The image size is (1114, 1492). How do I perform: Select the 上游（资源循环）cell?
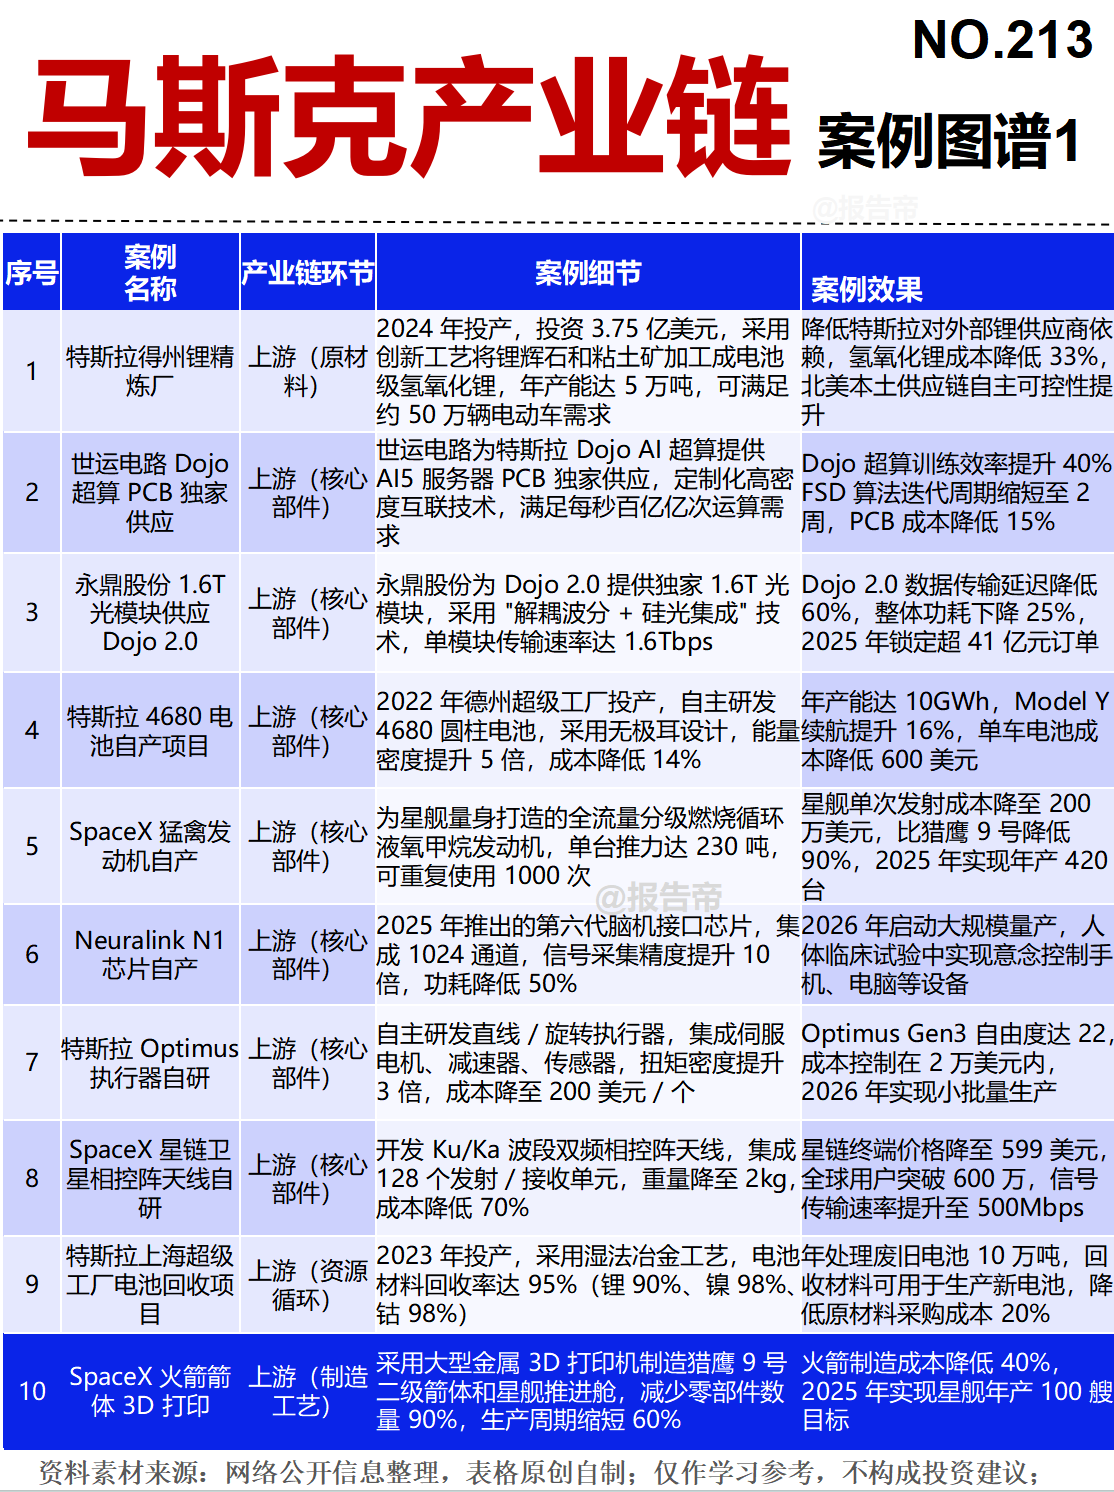[x=308, y=1284]
